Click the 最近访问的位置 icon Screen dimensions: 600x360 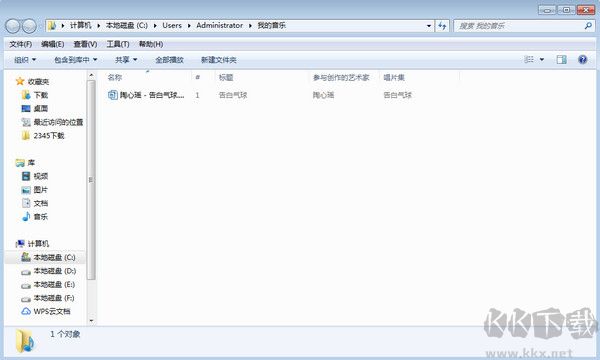click(x=26, y=122)
